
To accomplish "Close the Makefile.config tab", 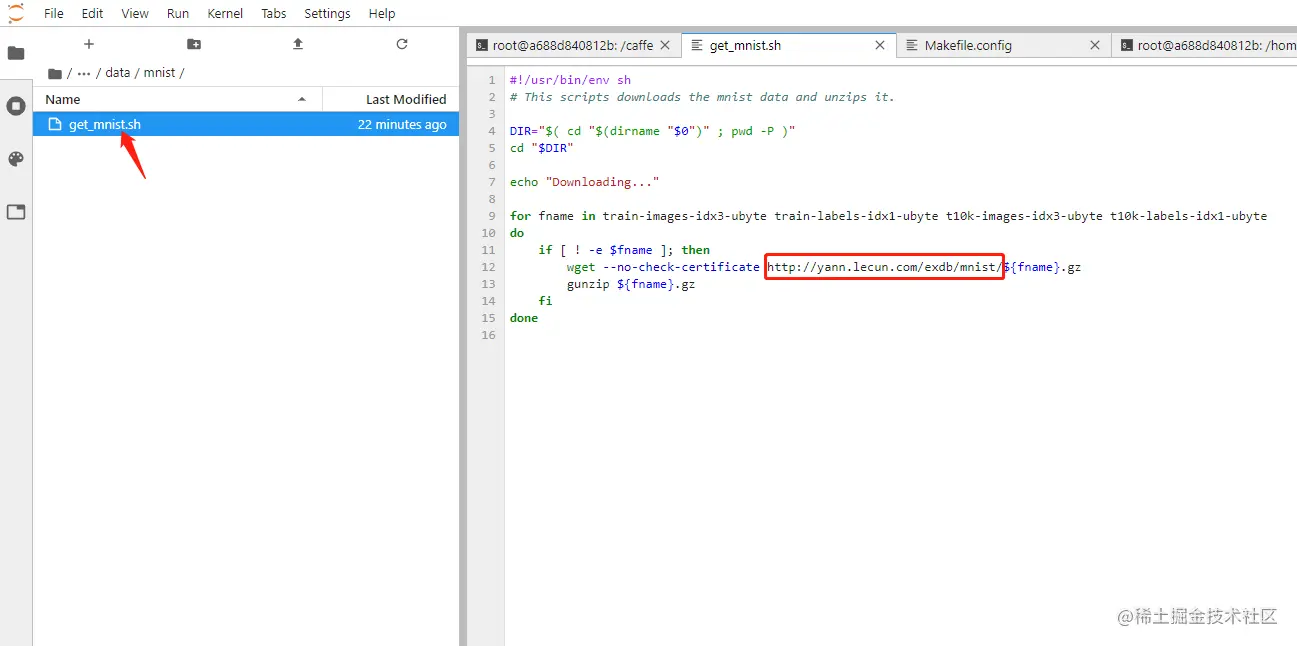I will [1094, 45].
